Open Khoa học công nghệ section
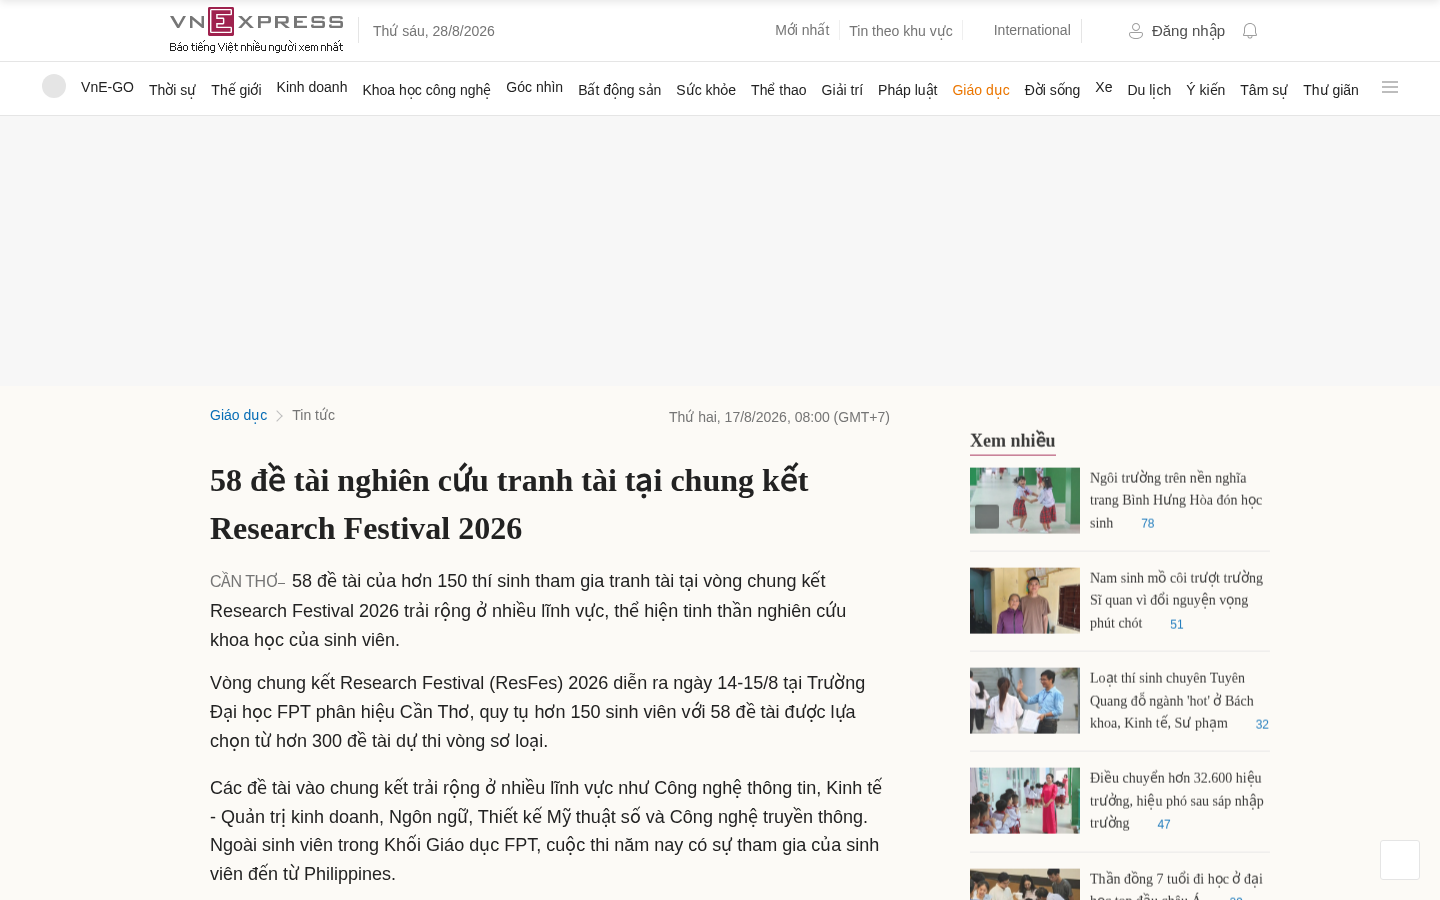The image size is (1440, 900). click(426, 90)
